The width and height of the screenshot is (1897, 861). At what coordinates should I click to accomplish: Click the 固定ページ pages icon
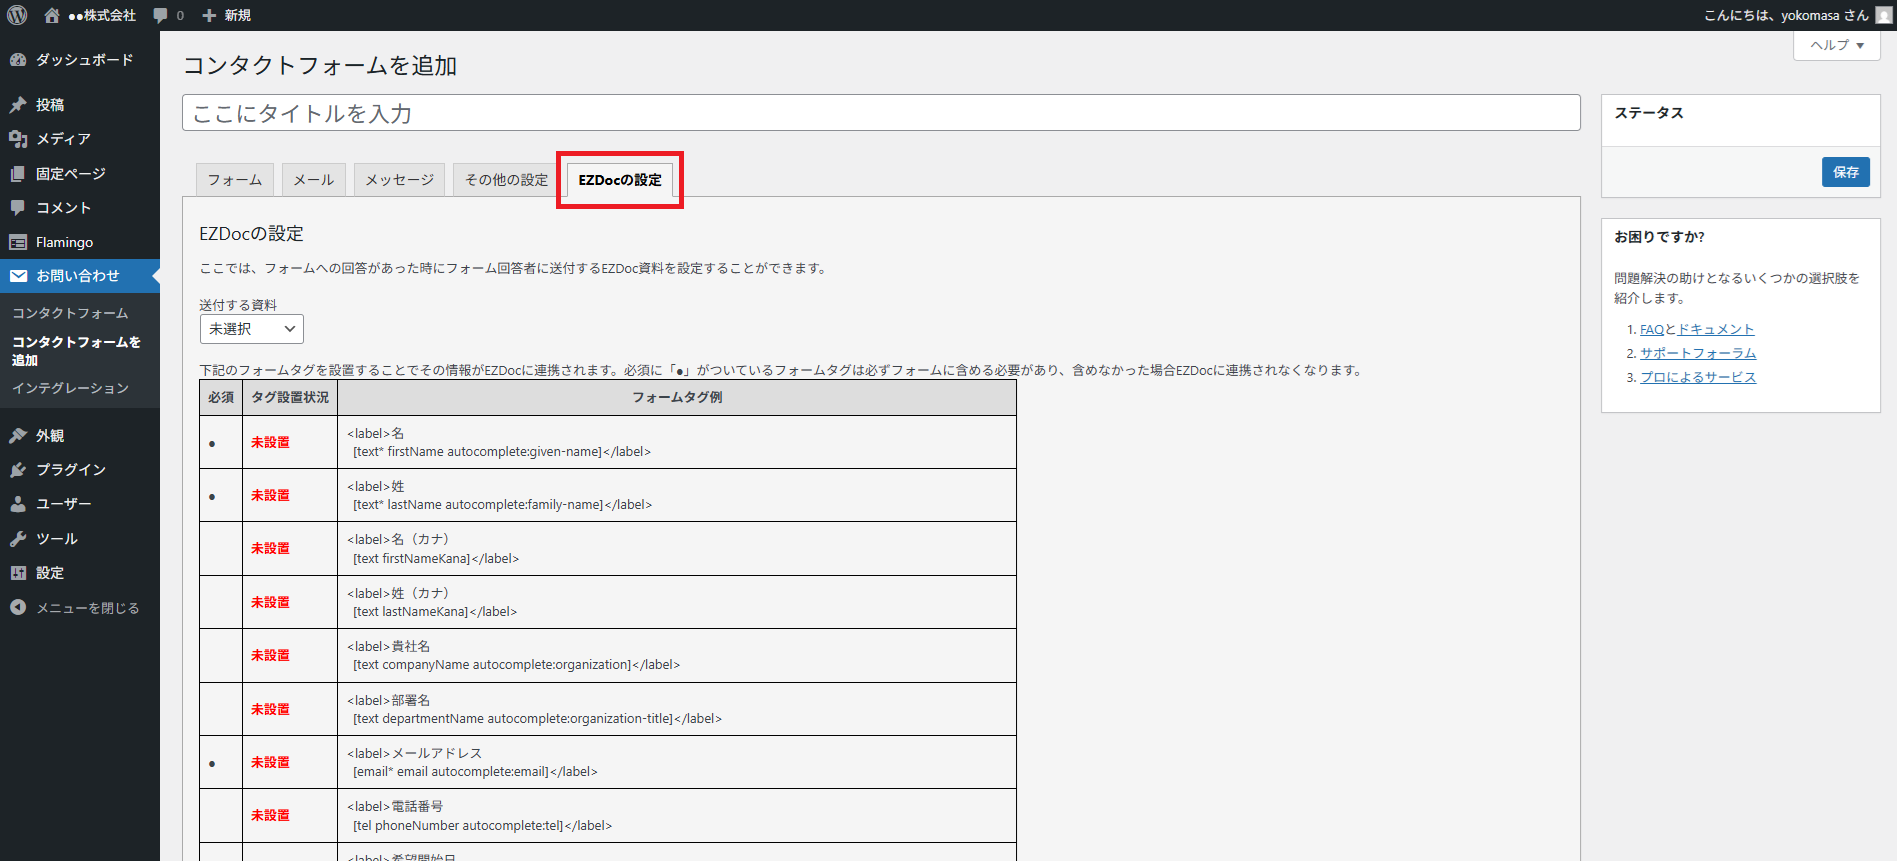[x=18, y=174]
